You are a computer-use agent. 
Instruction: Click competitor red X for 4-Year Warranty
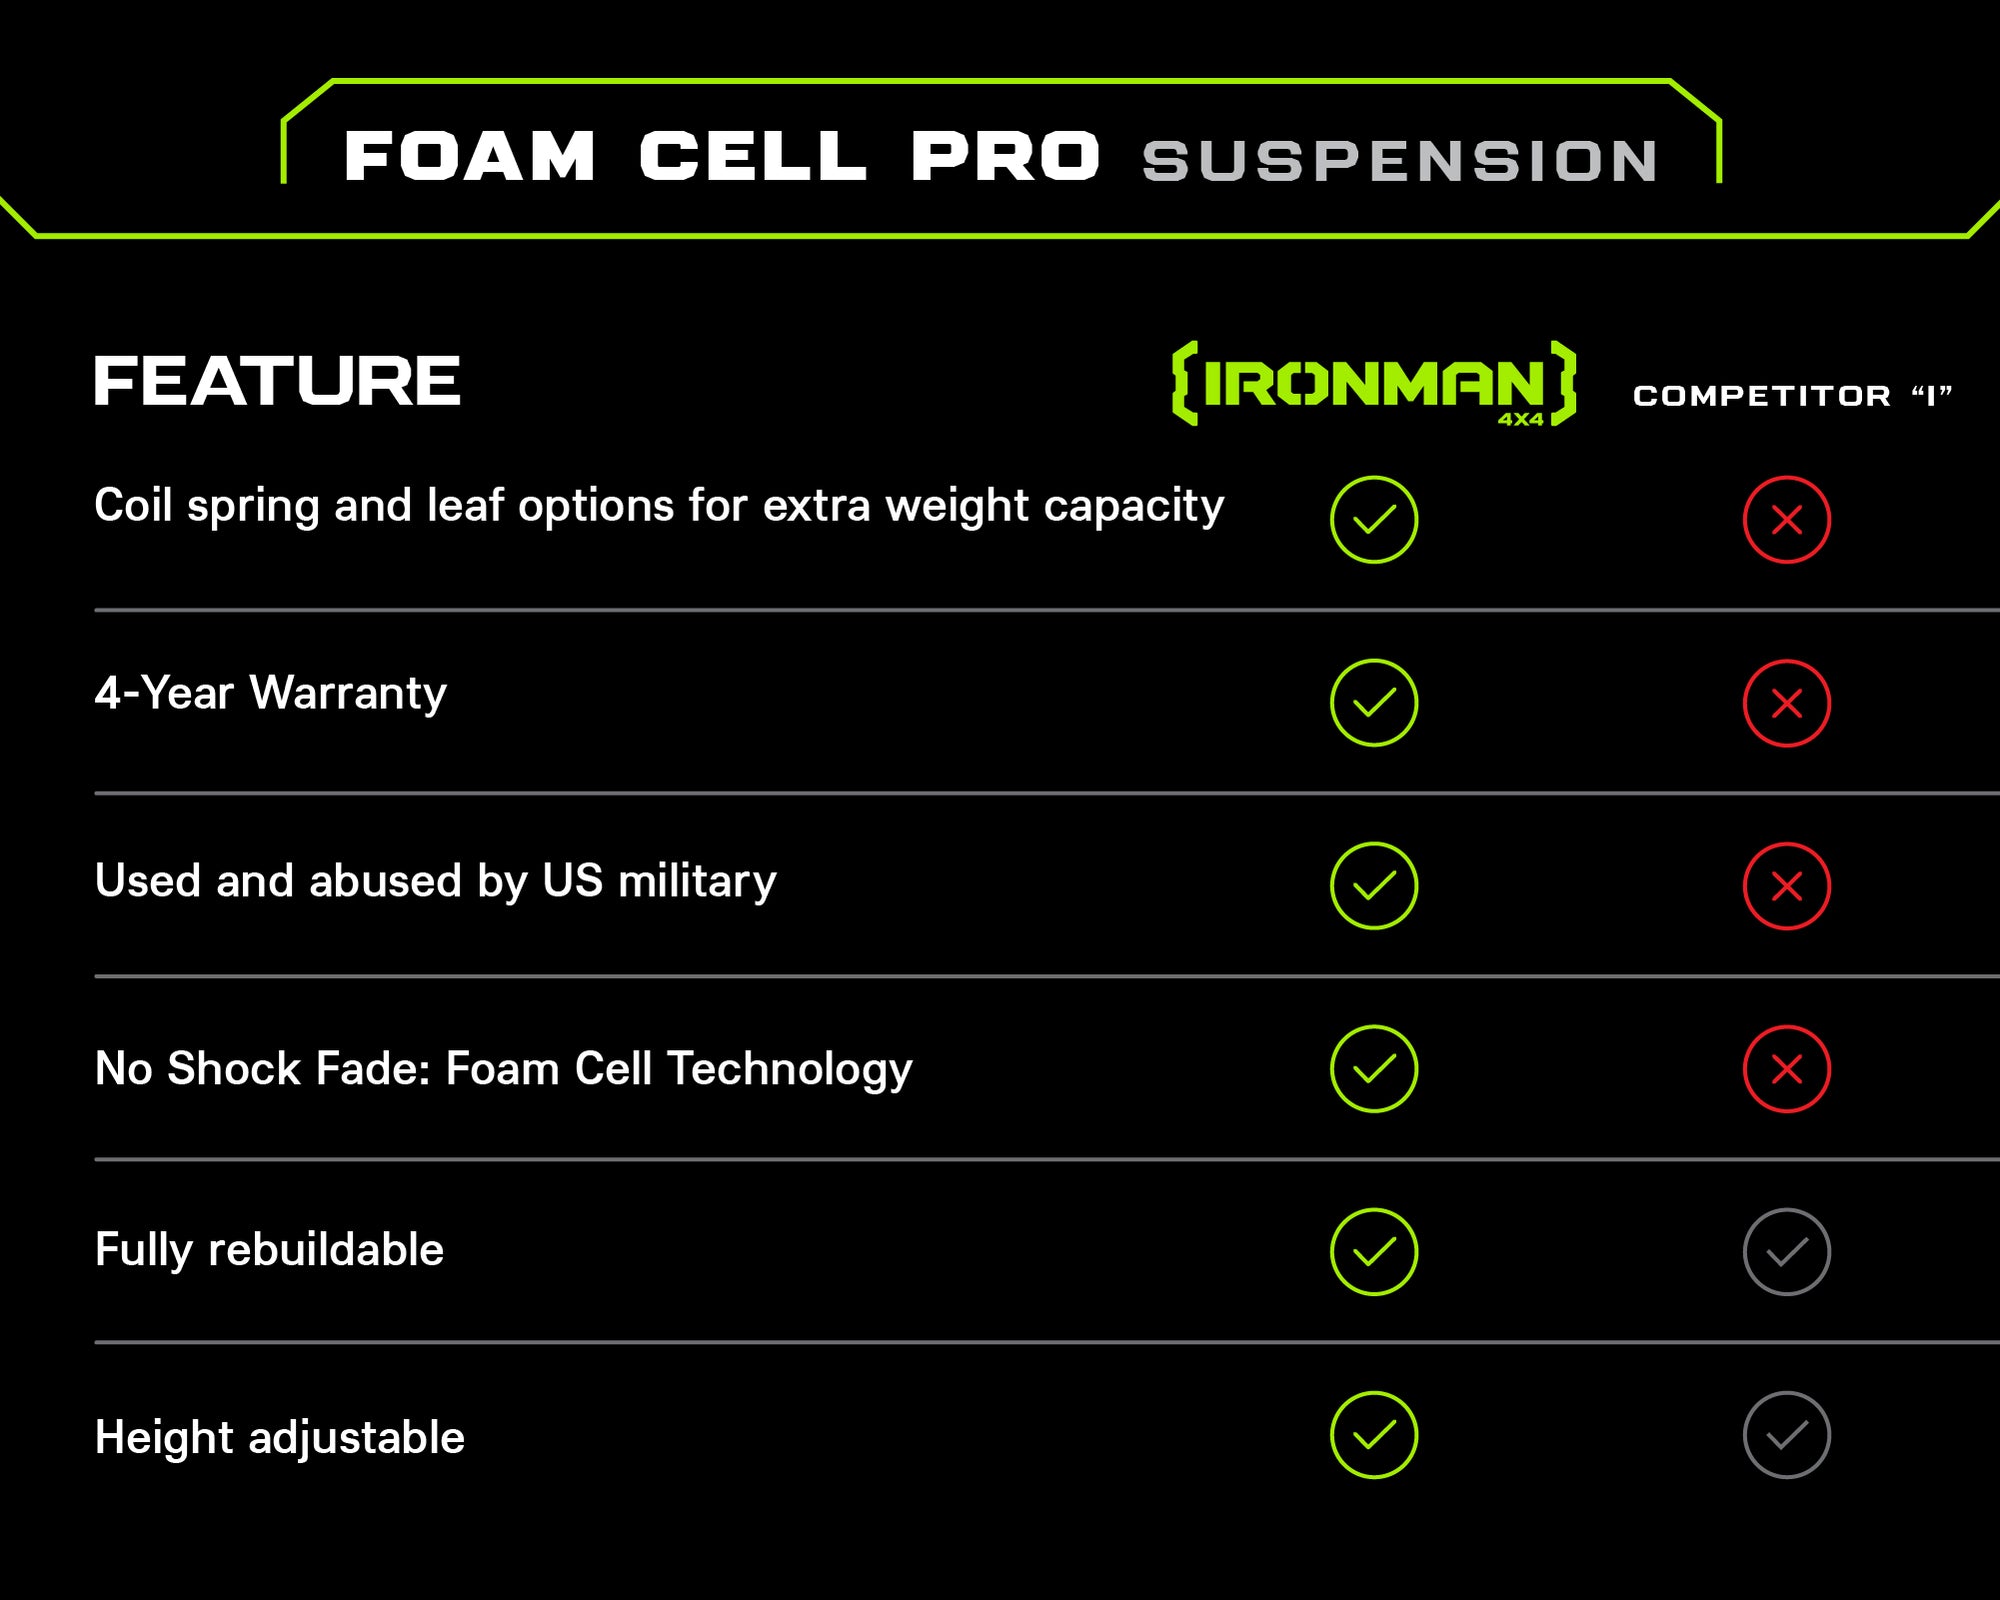[1787, 703]
